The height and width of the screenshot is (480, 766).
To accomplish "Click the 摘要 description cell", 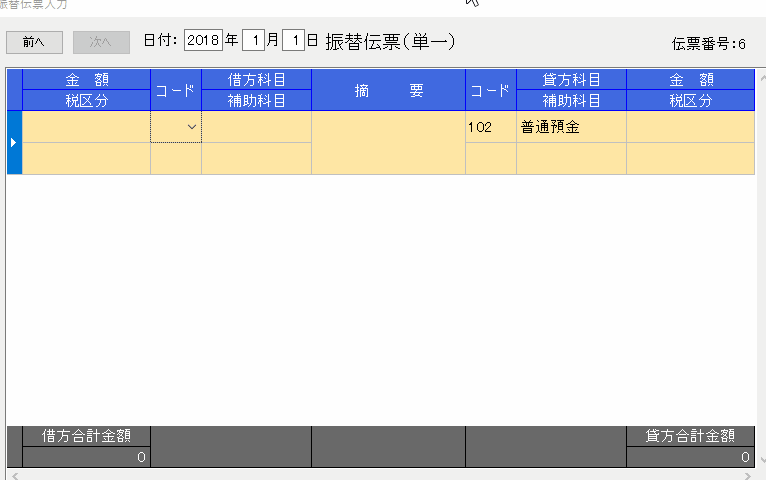I will (388, 143).
